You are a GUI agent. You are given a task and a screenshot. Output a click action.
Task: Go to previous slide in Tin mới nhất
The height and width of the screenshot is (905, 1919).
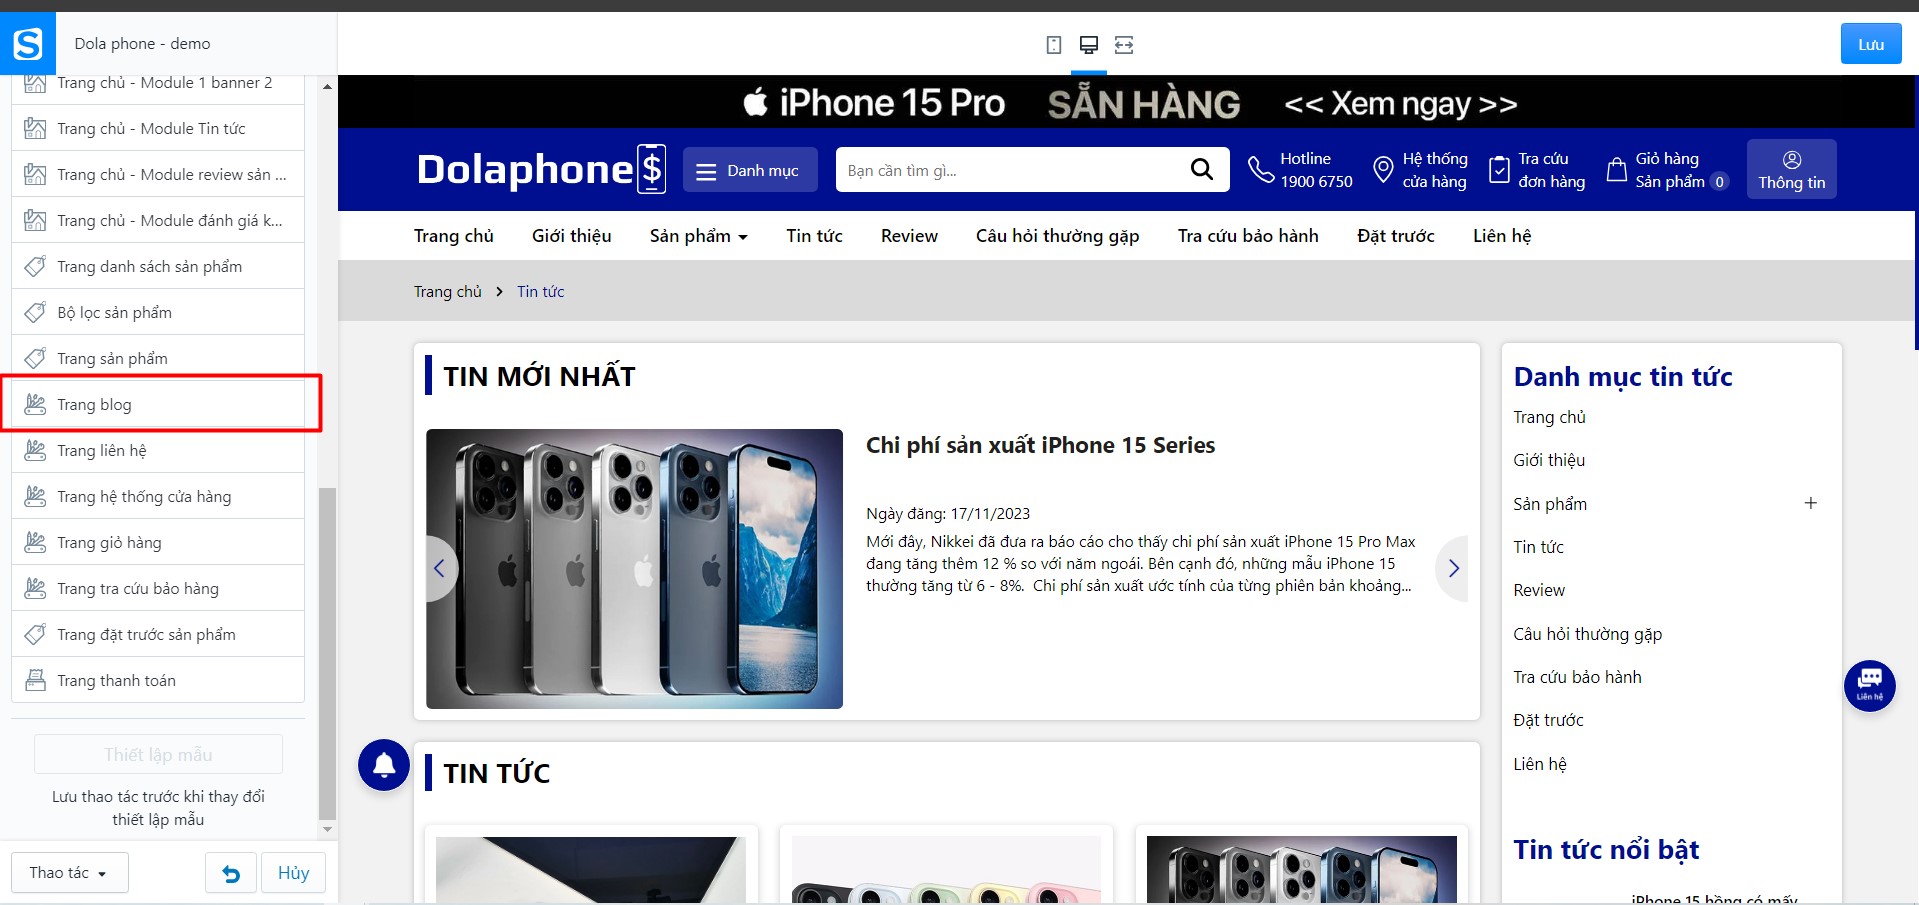[x=440, y=568]
